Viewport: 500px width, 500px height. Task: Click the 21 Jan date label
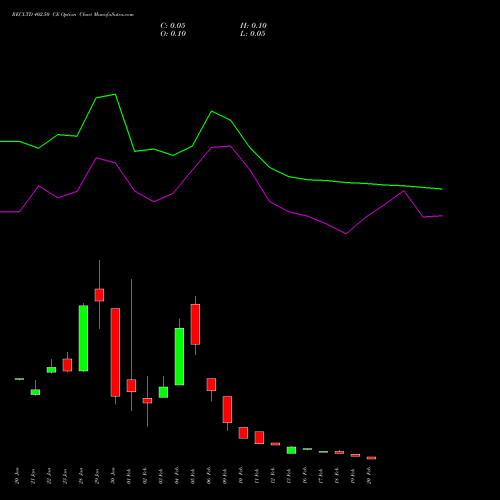(33, 476)
